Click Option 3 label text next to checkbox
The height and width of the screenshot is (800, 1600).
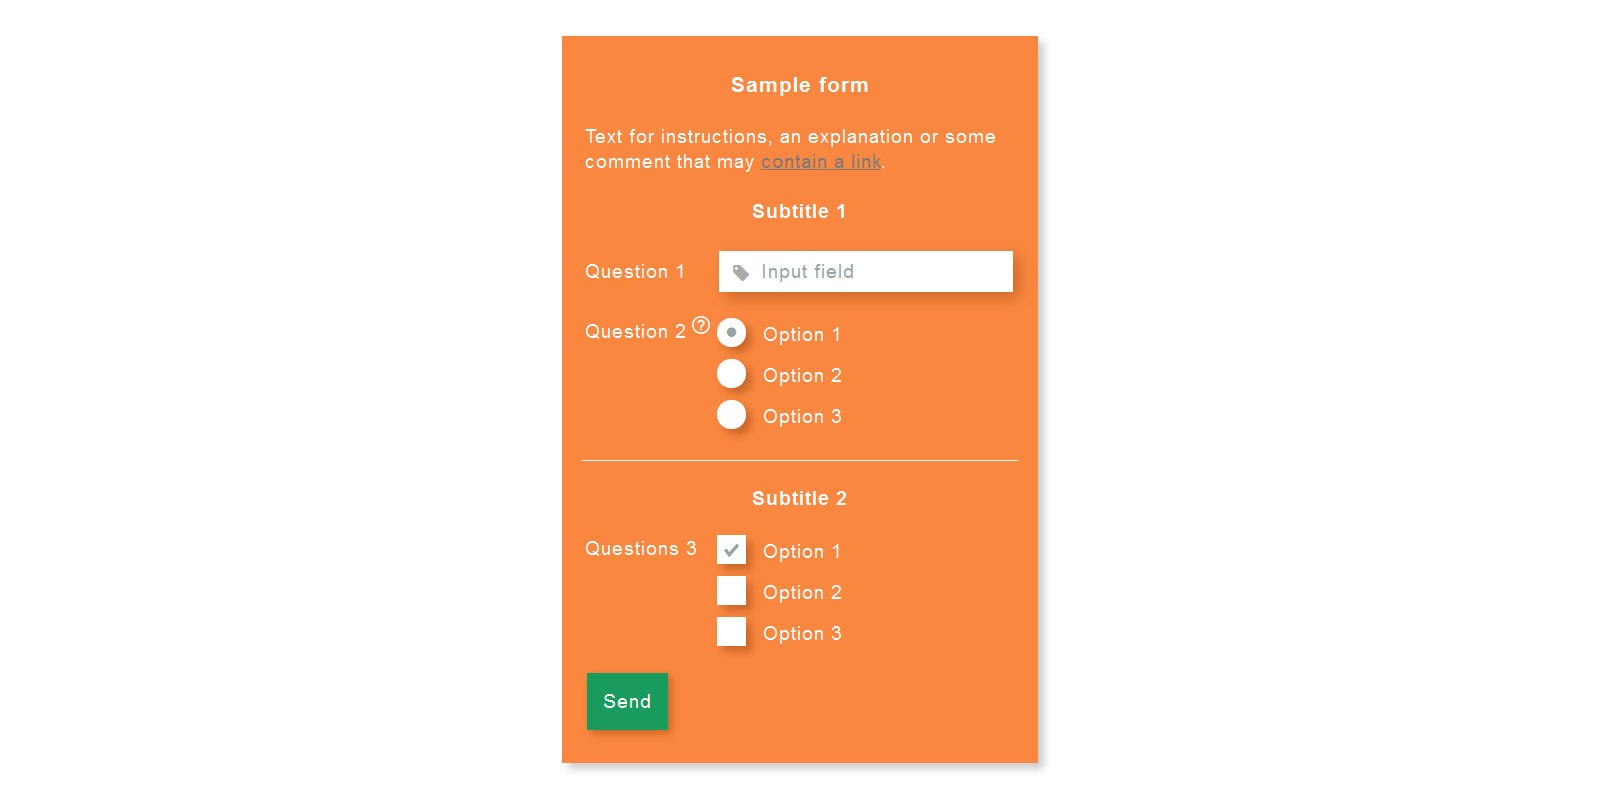click(x=802, y=634)
